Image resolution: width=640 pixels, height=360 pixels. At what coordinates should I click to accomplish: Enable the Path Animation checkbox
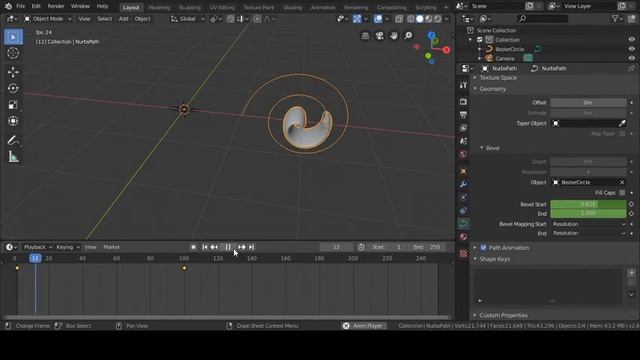coord(484,248)
